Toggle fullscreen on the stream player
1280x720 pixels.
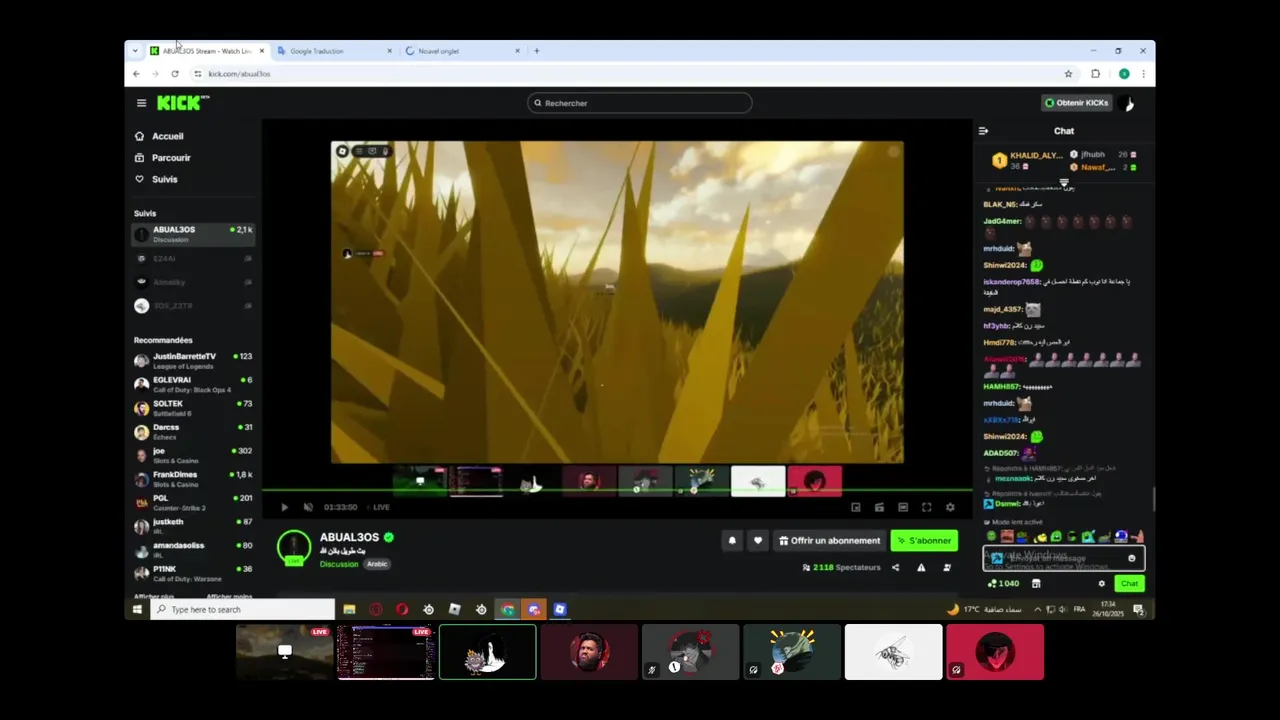click(926, 507)
